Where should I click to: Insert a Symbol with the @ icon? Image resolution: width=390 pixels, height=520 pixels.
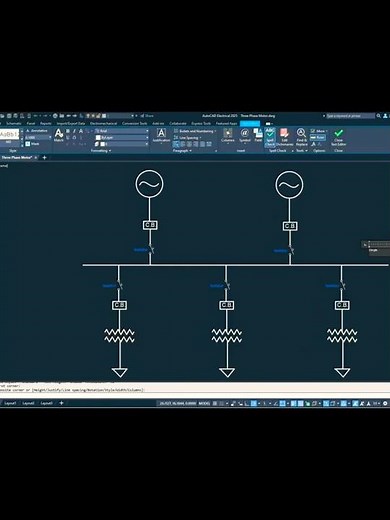click(245, 136)
